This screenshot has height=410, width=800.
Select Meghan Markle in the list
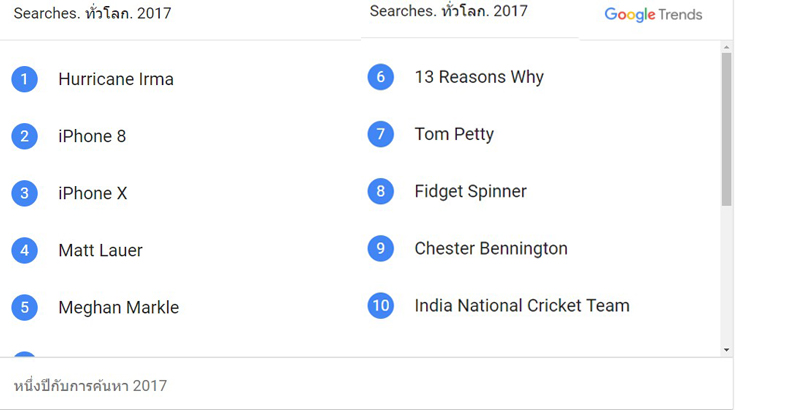click(118, 308)
